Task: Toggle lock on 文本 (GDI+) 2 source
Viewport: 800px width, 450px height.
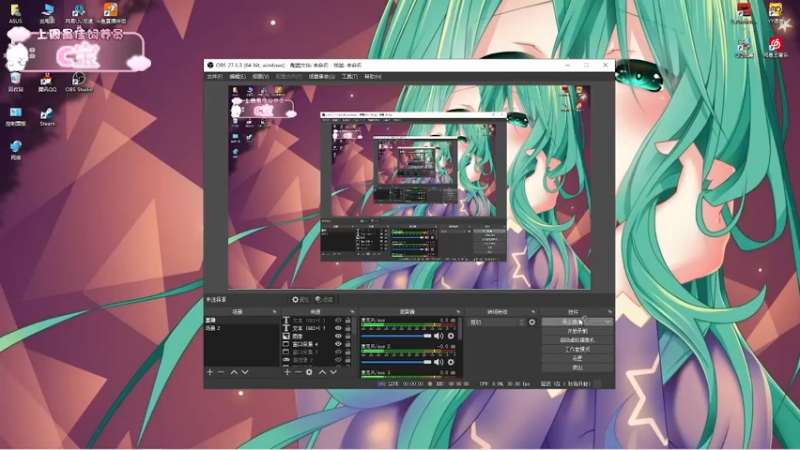Action: click(x=347, y=320)
